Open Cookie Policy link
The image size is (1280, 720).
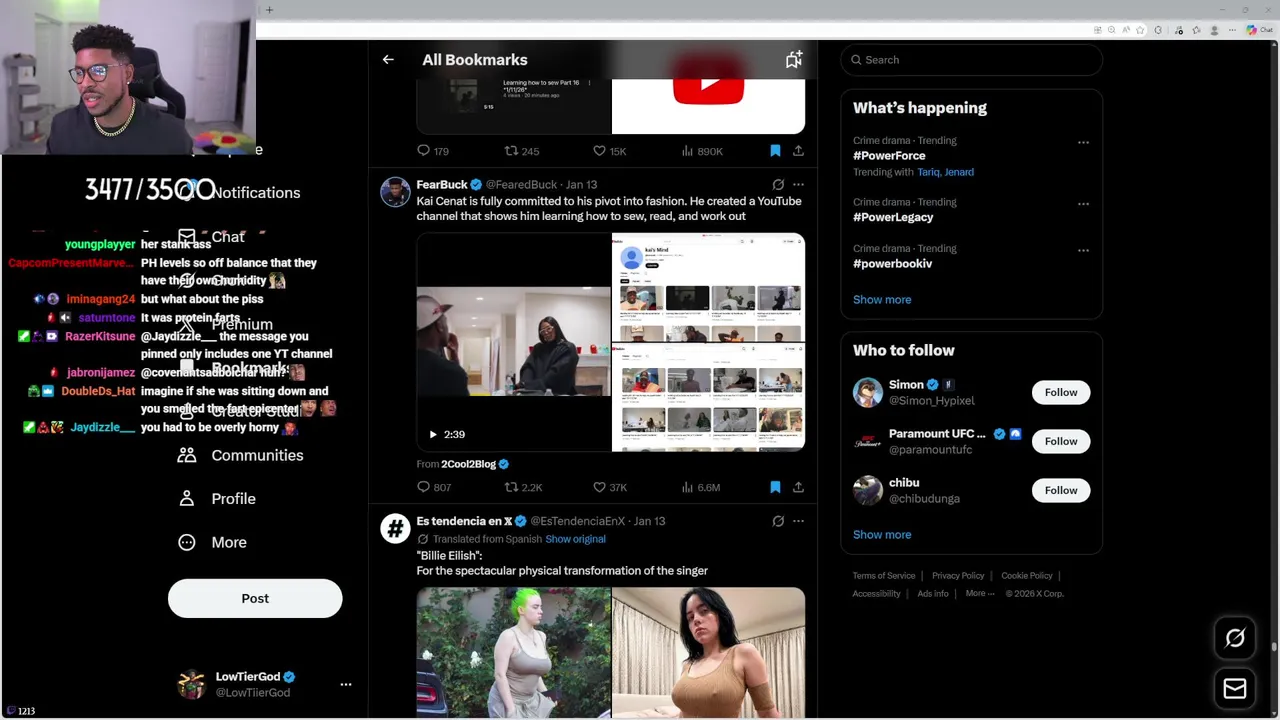coord(1027,576)
